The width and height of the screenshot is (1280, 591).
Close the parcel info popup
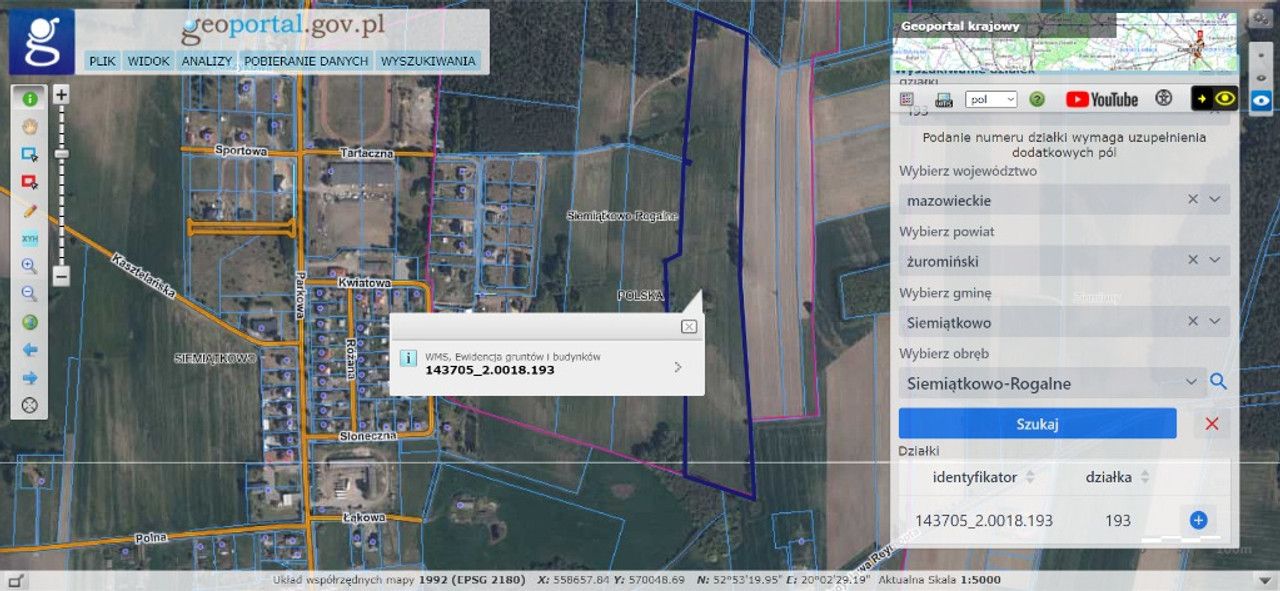point(688,327)
